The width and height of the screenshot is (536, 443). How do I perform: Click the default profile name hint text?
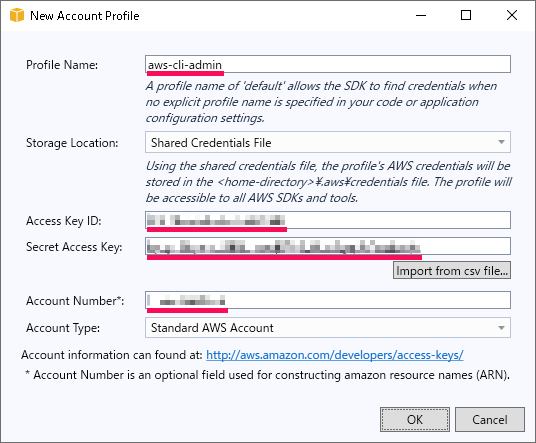pos(321,102)
